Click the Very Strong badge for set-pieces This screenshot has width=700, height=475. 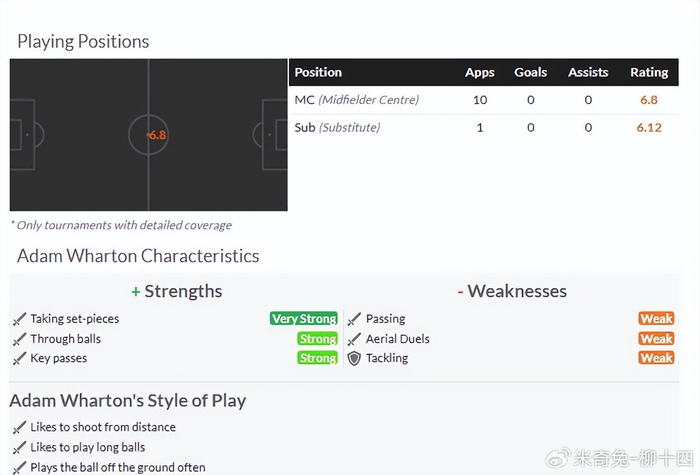303,319
